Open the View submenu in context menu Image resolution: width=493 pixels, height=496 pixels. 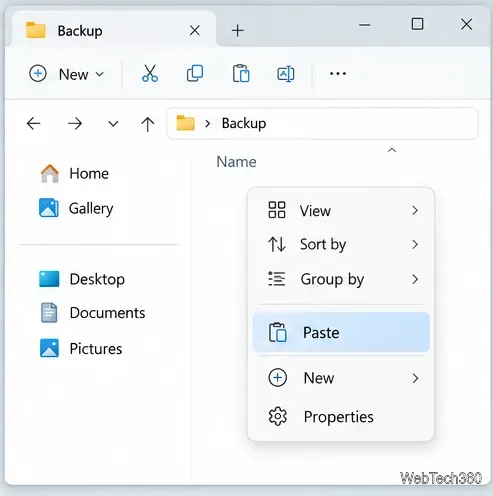(341, 211)
